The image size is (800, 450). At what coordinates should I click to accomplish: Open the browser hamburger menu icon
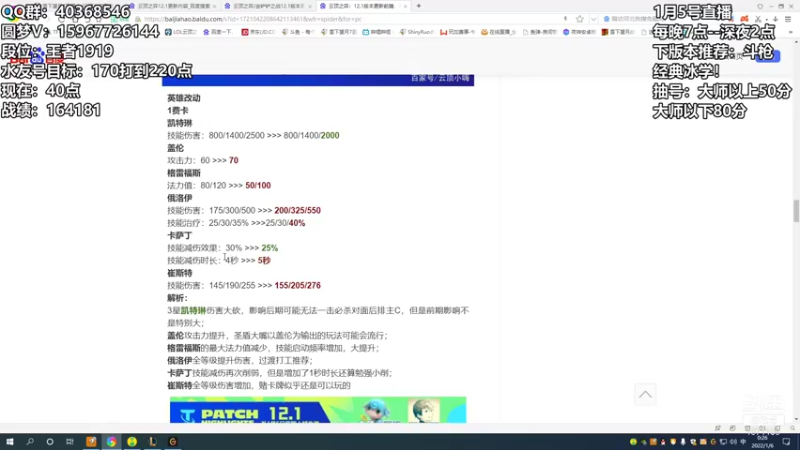[788, 19]
